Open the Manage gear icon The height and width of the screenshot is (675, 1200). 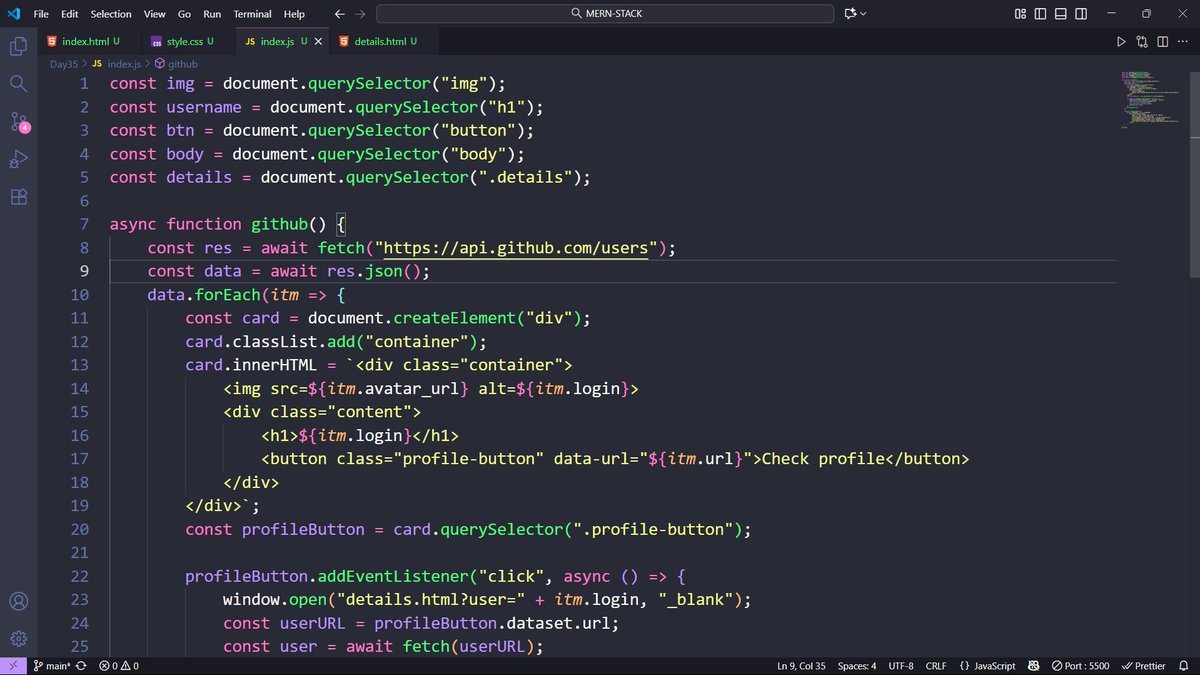[18, 638]
